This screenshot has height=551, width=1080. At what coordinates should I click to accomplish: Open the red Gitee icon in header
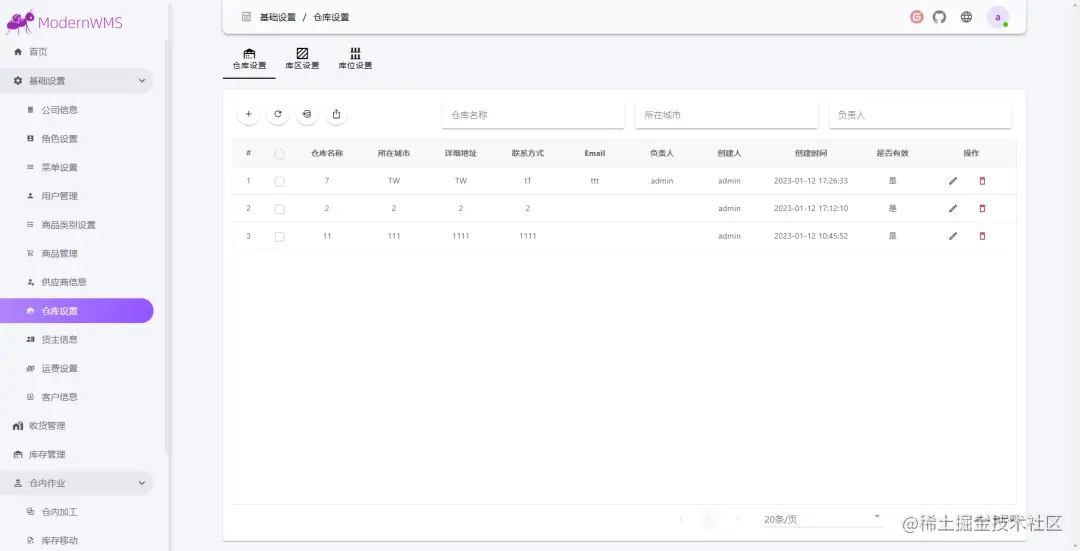click(x=917, y=17)
